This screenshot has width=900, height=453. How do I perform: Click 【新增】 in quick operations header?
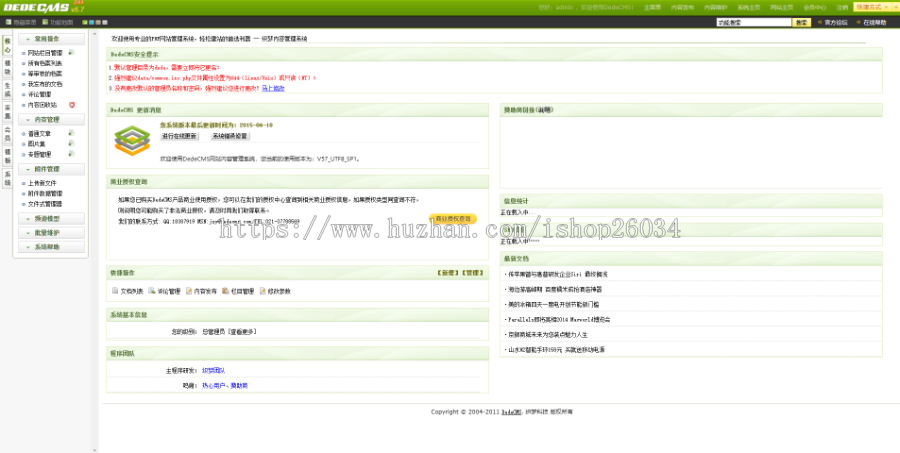point(448,273)
